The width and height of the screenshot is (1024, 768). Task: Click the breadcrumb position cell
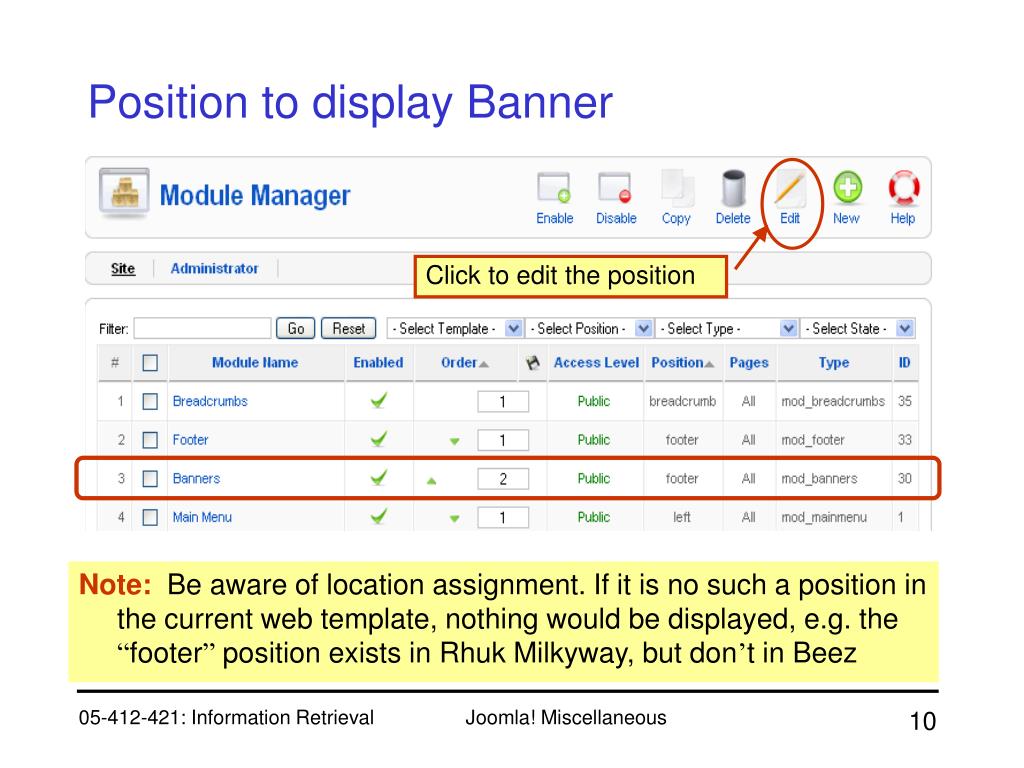point(682,401)
